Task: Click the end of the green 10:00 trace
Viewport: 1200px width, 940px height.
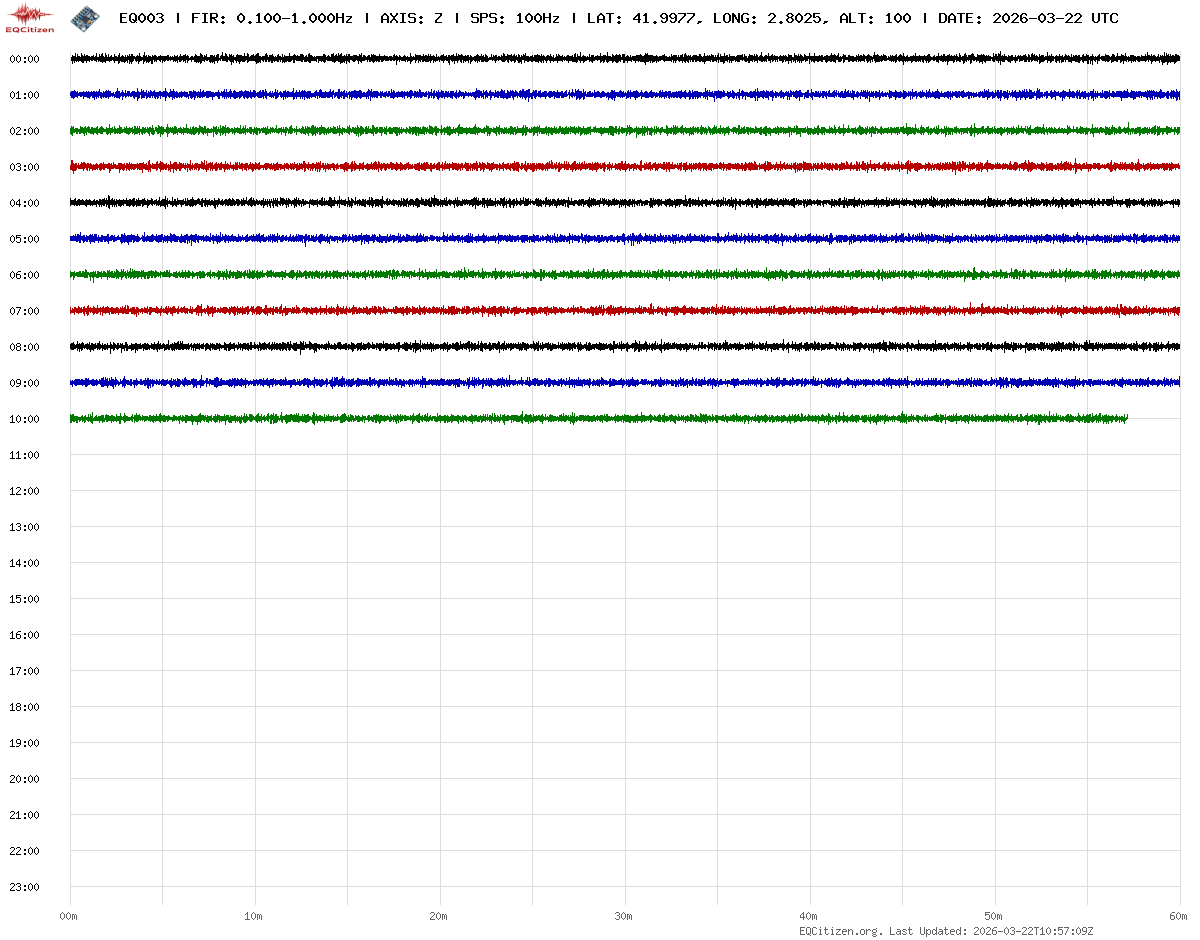Action: (x=1124, y=419)
